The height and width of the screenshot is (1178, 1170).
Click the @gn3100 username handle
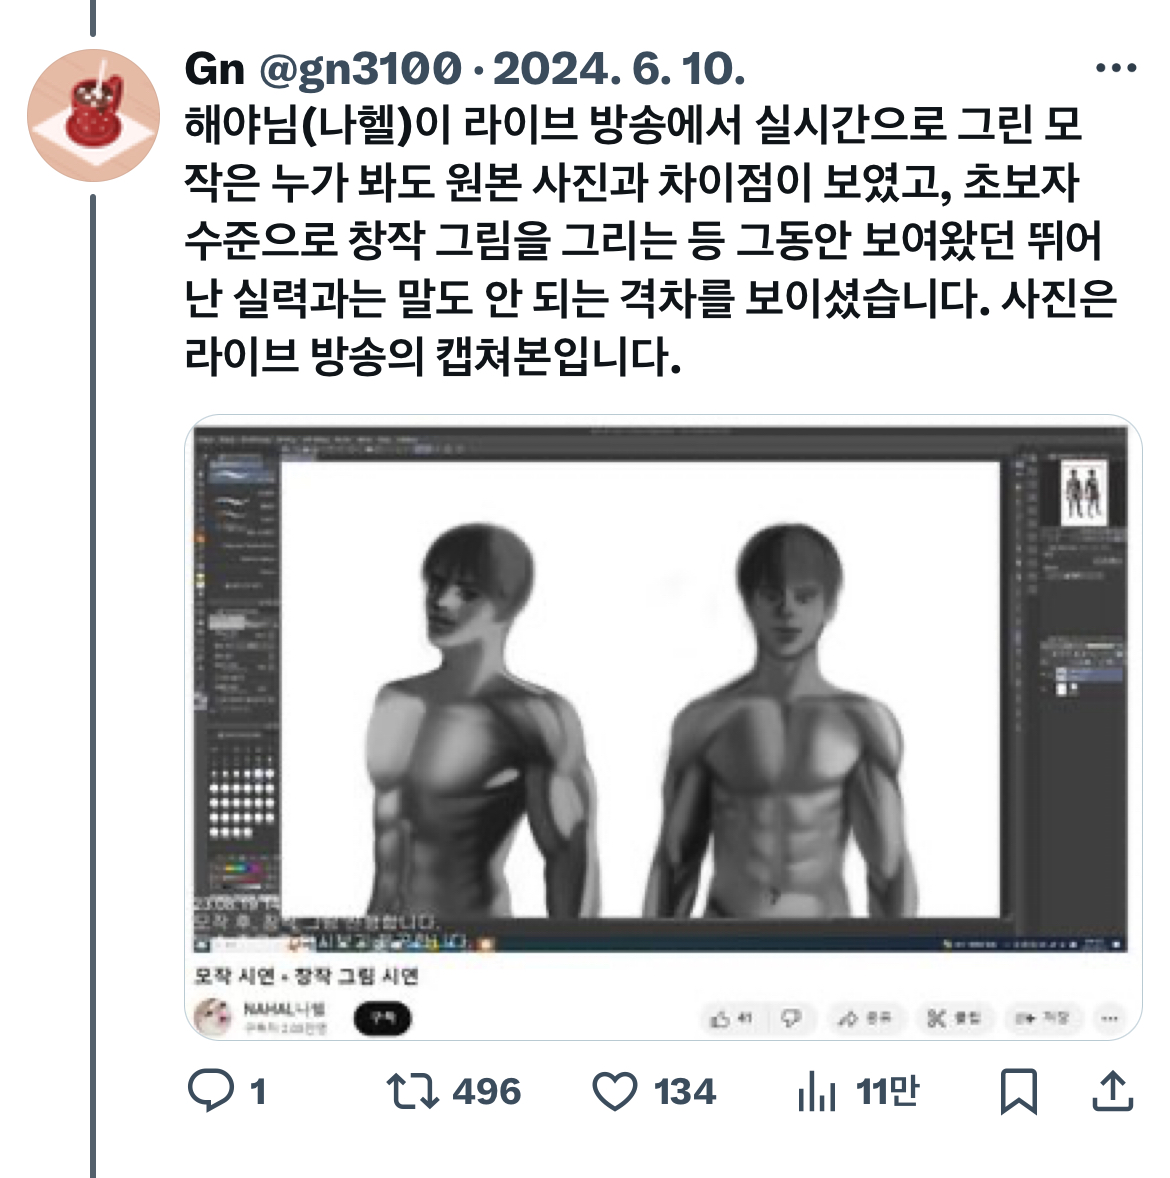coord(360,69)
